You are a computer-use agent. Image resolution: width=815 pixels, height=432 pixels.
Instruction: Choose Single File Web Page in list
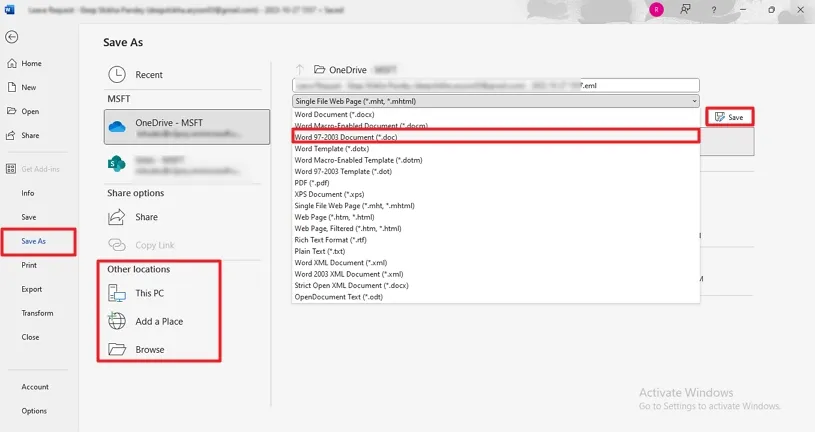(x=496, y=206)
